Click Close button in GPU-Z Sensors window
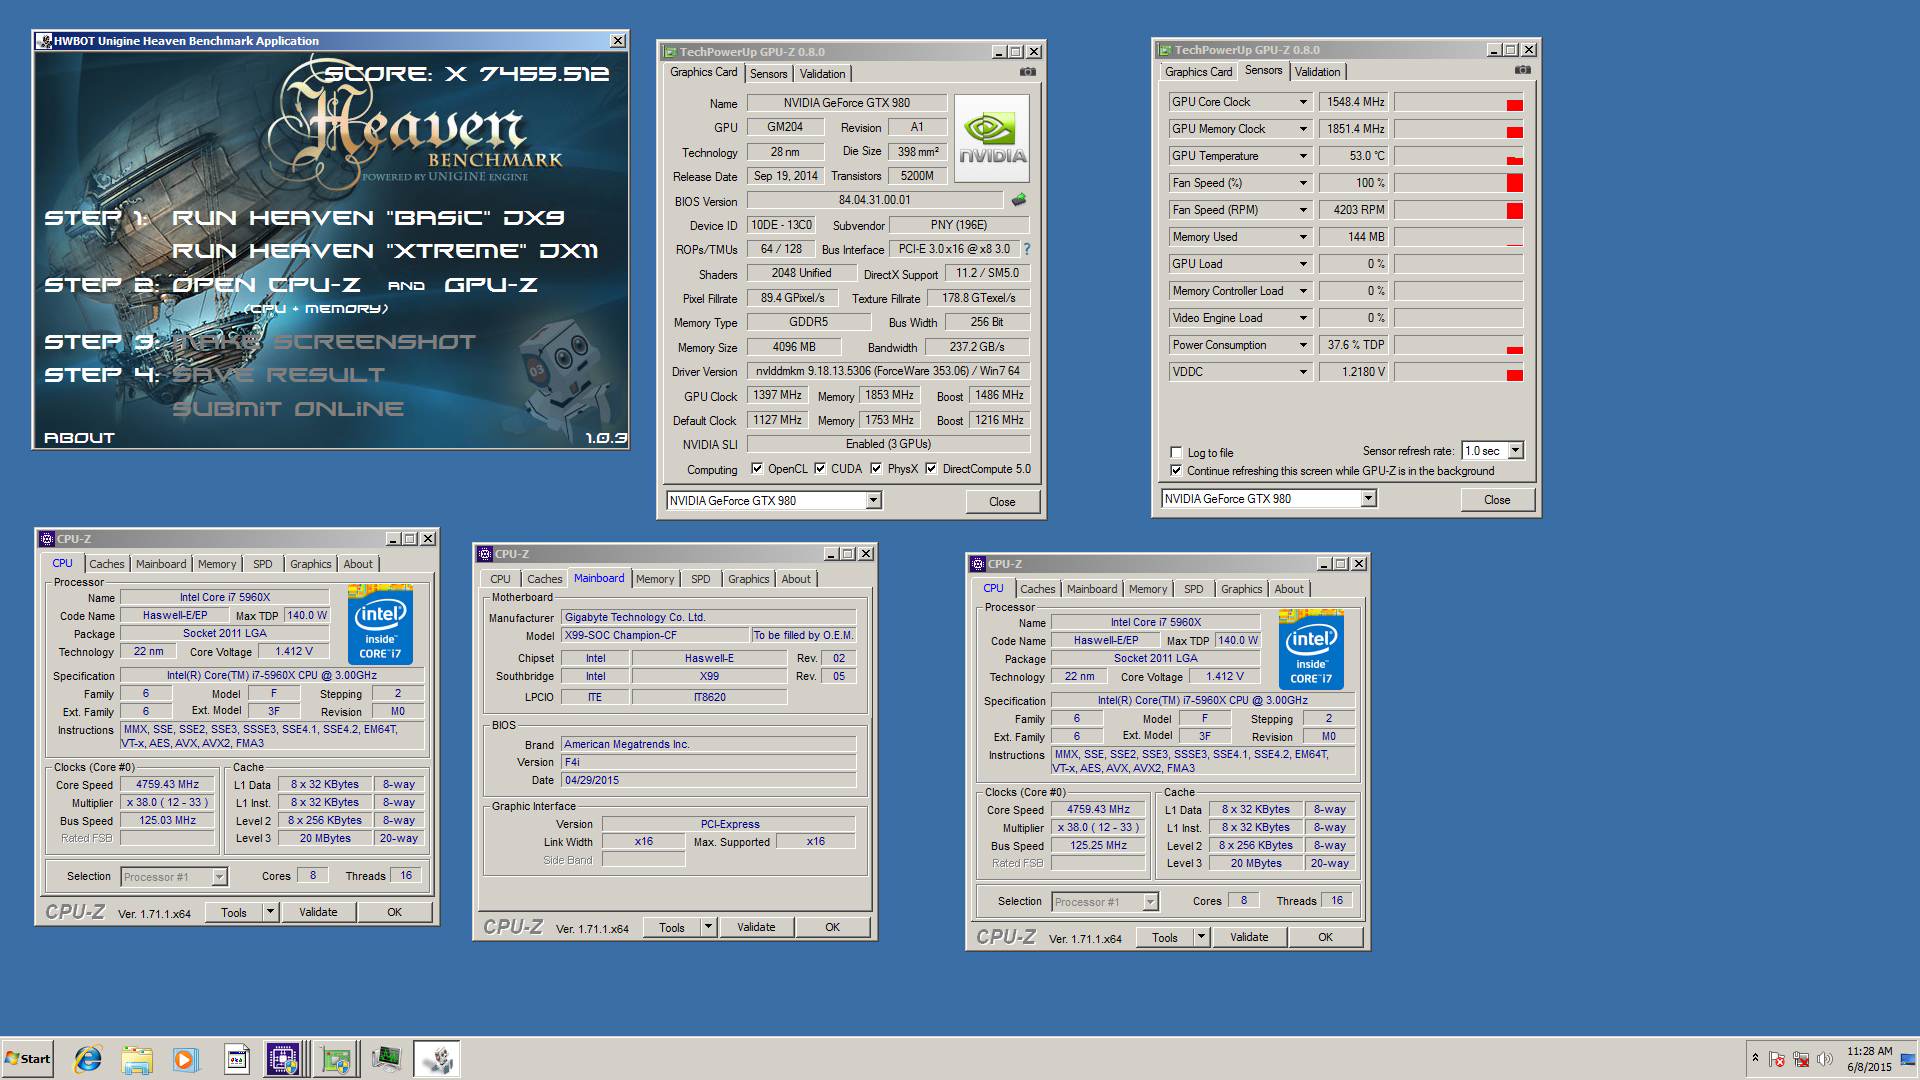The height and width of the screenshot is (1080, 1920). click(1497, 499)
